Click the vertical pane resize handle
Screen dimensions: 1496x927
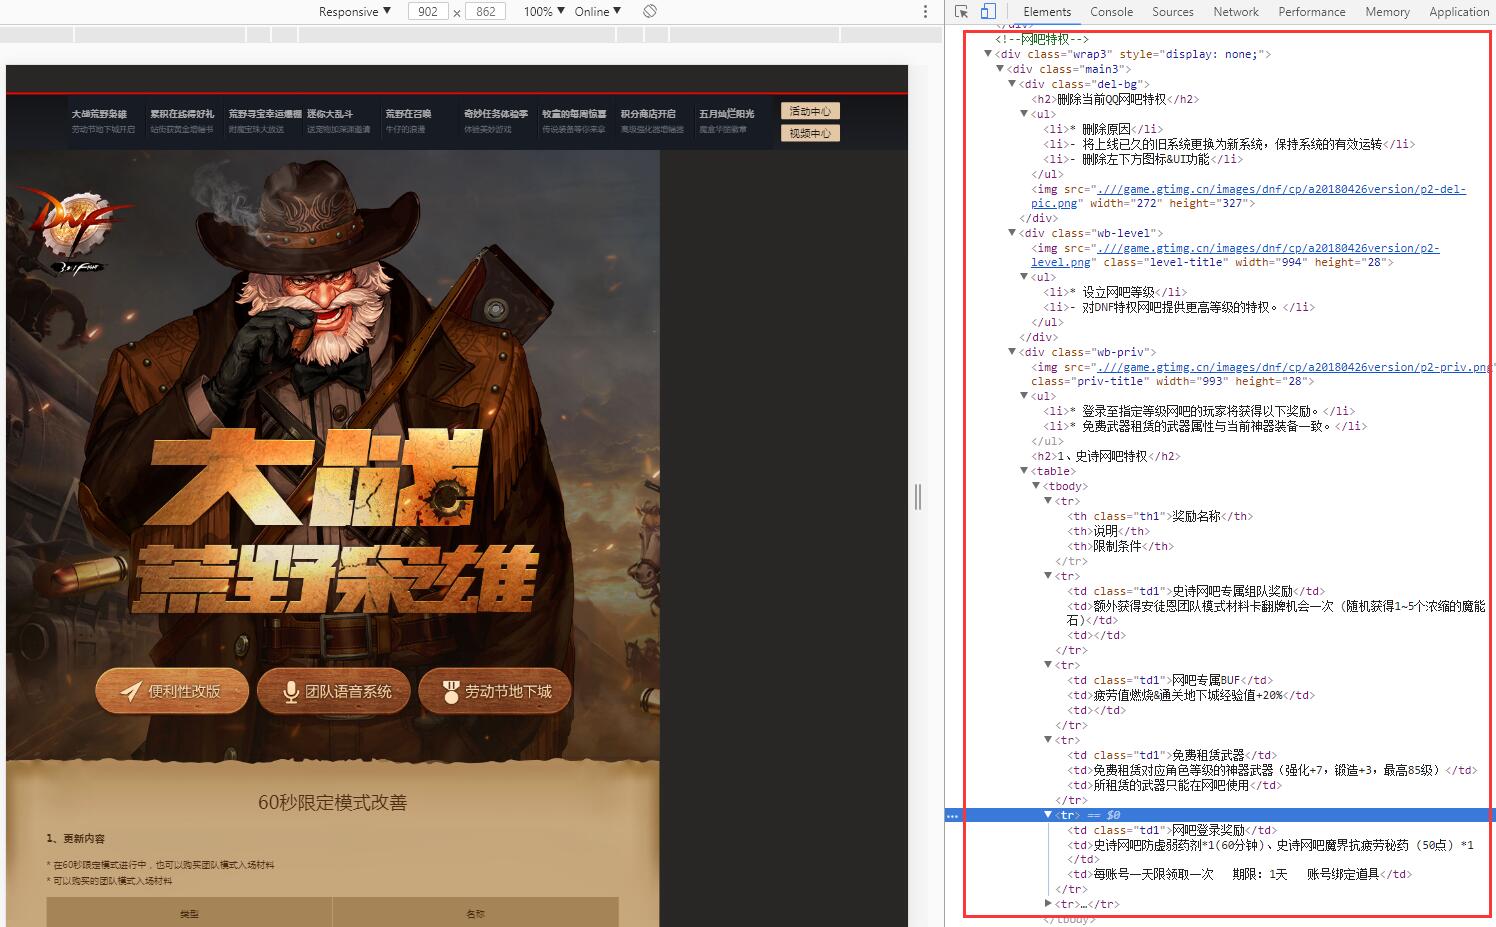click(x=918, y=496)
